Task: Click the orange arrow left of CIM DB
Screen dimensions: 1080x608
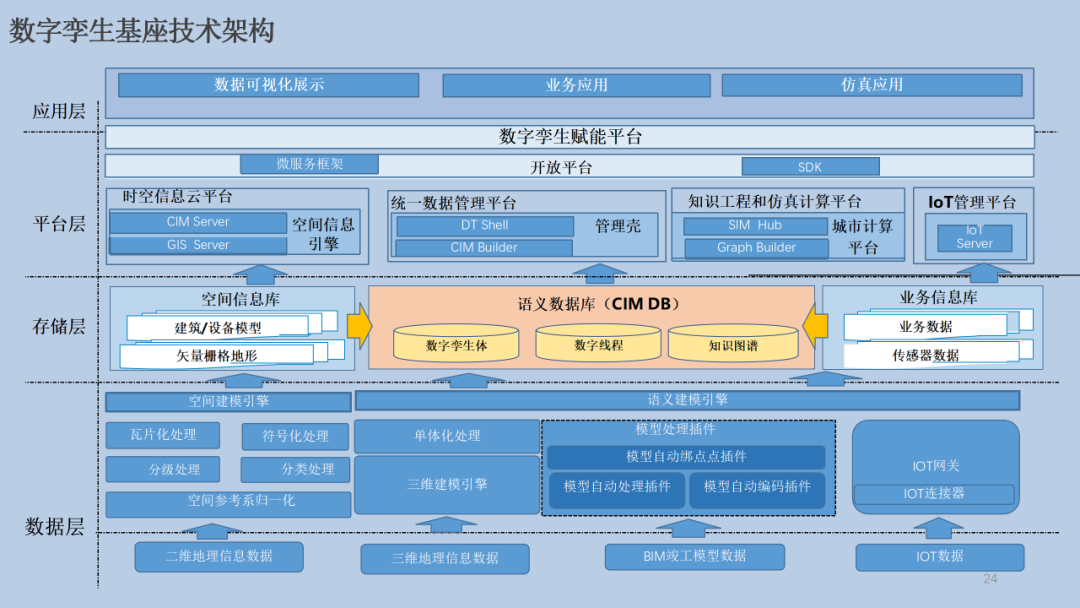Action: [x=360, y=326]
